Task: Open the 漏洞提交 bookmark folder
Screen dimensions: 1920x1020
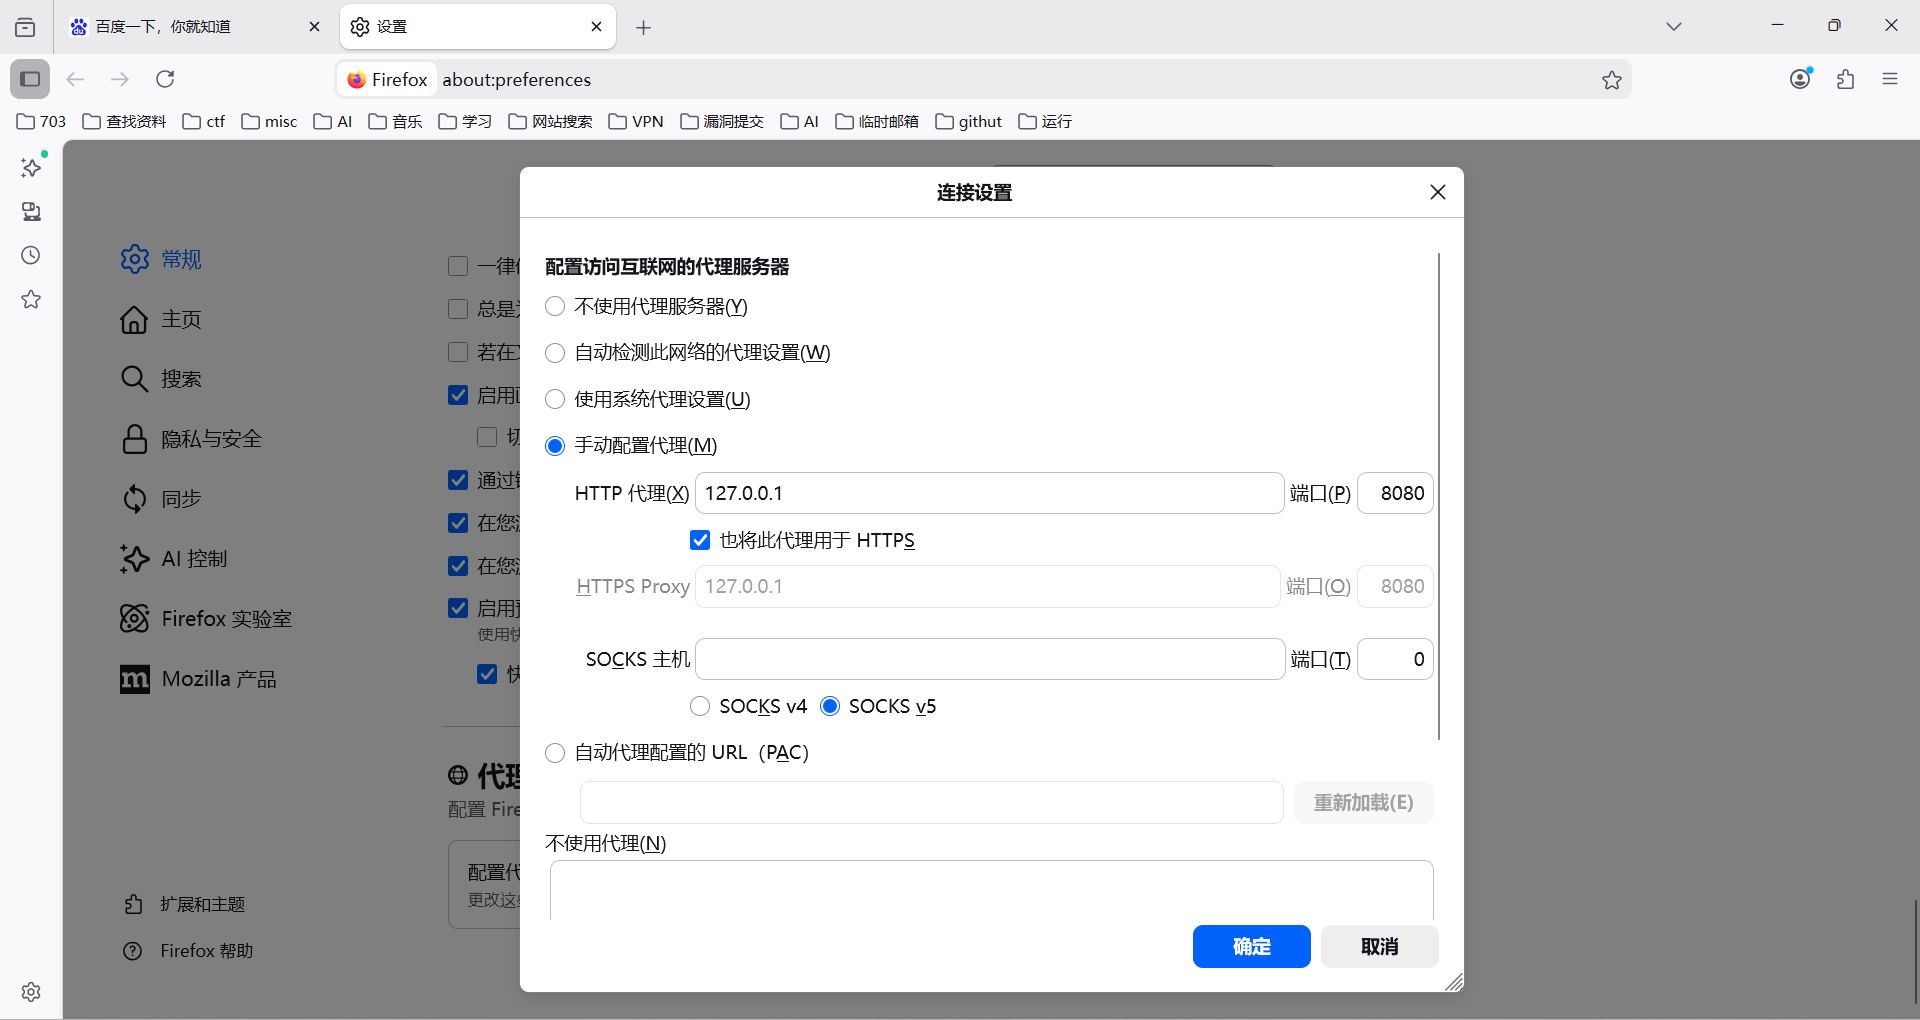Action: (x=722, y=122)
